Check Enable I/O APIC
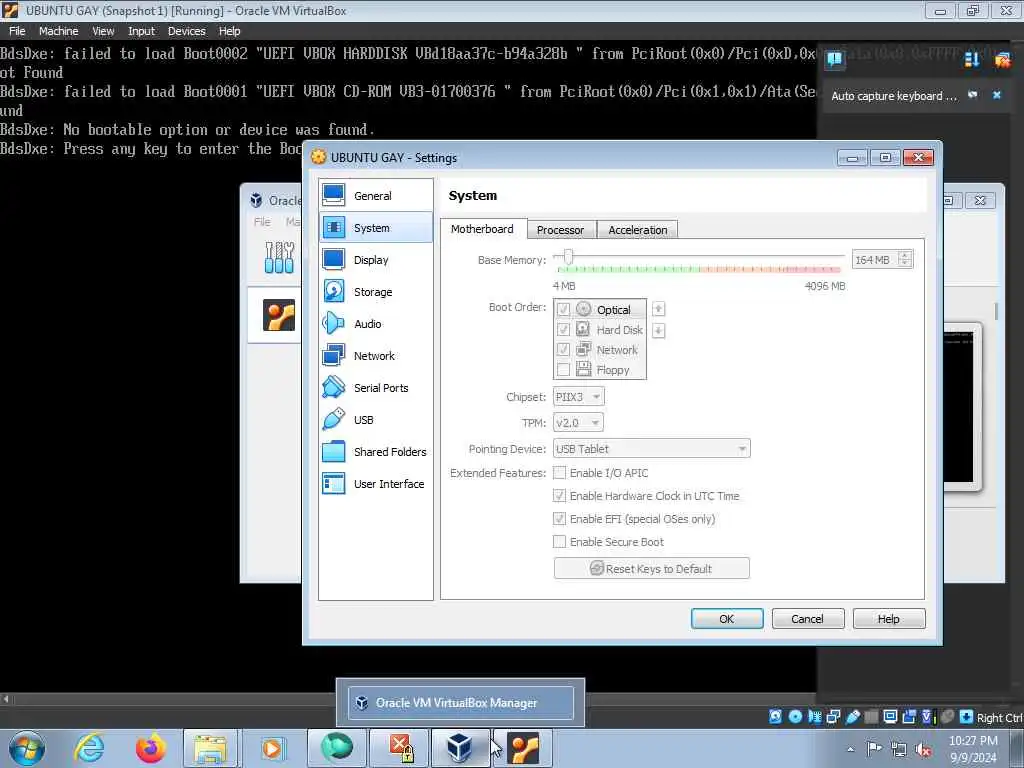Image resolution: width=1024 pixels, height=768 pixels. 559,472
